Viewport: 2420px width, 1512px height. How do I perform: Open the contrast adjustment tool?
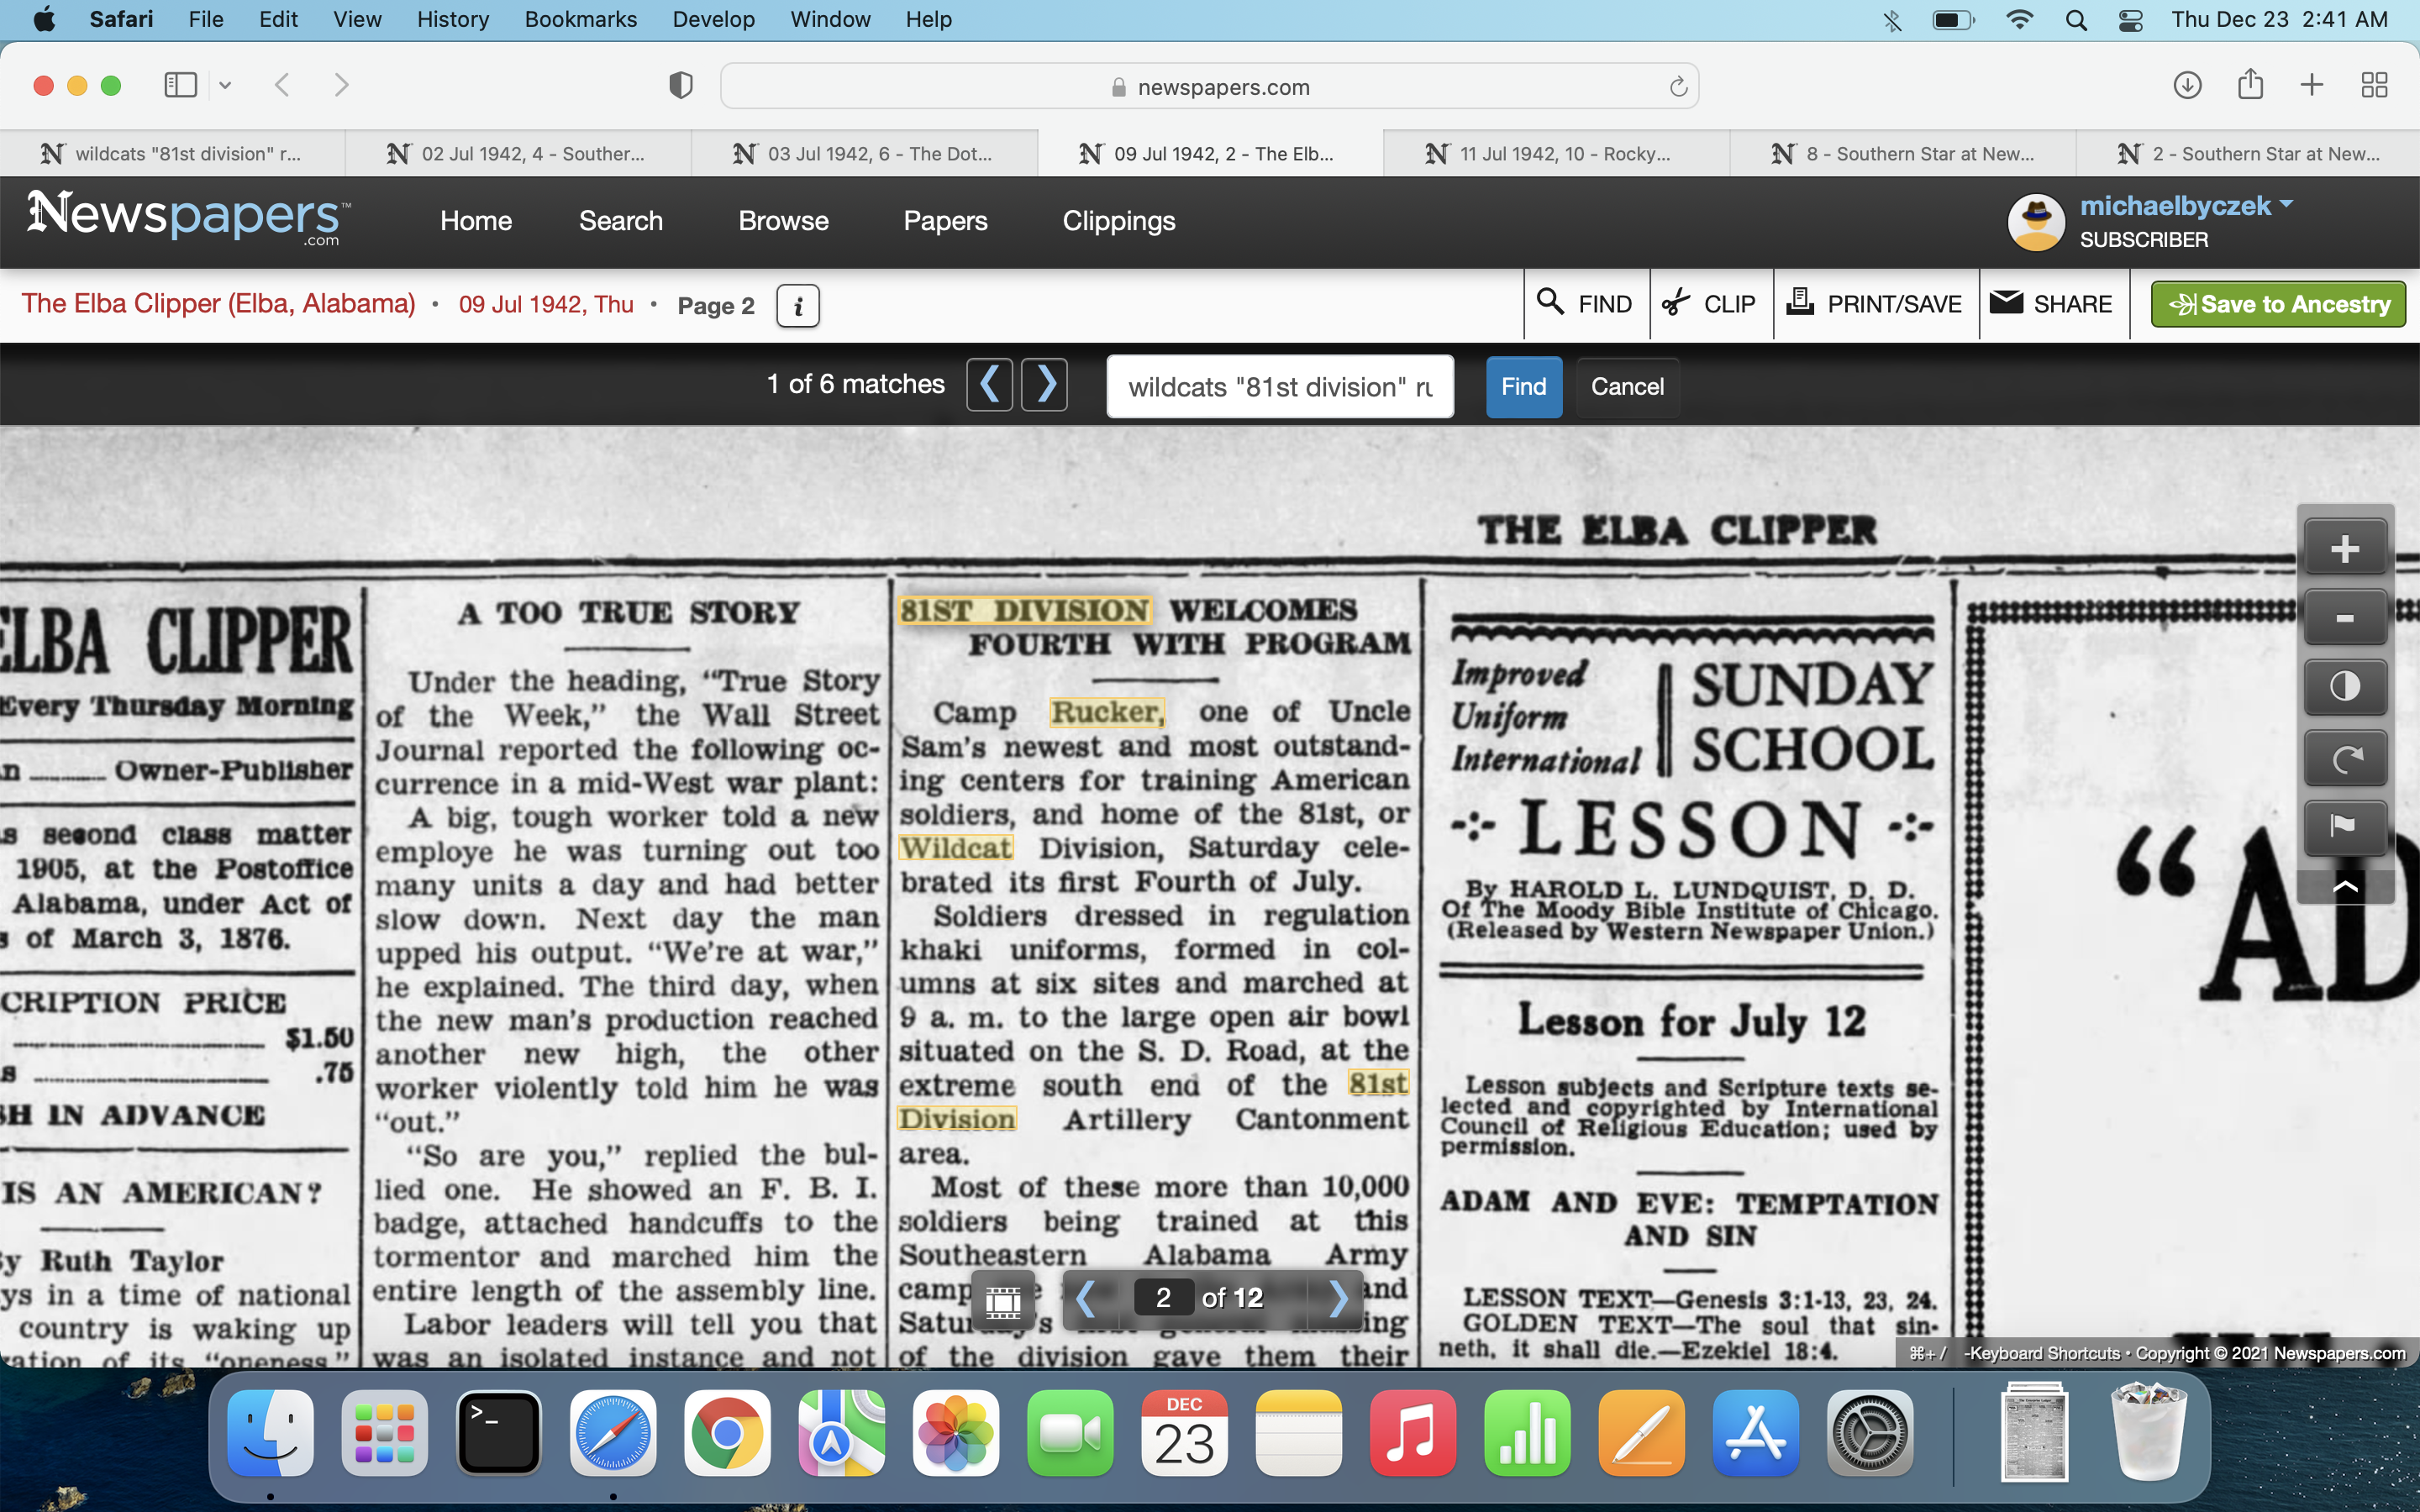coord(2344,687)
